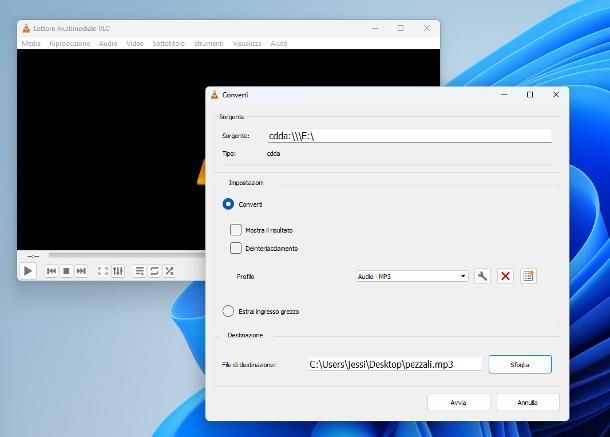Create a new profile icon
610x437 pixels.
[x=528, y=276]
